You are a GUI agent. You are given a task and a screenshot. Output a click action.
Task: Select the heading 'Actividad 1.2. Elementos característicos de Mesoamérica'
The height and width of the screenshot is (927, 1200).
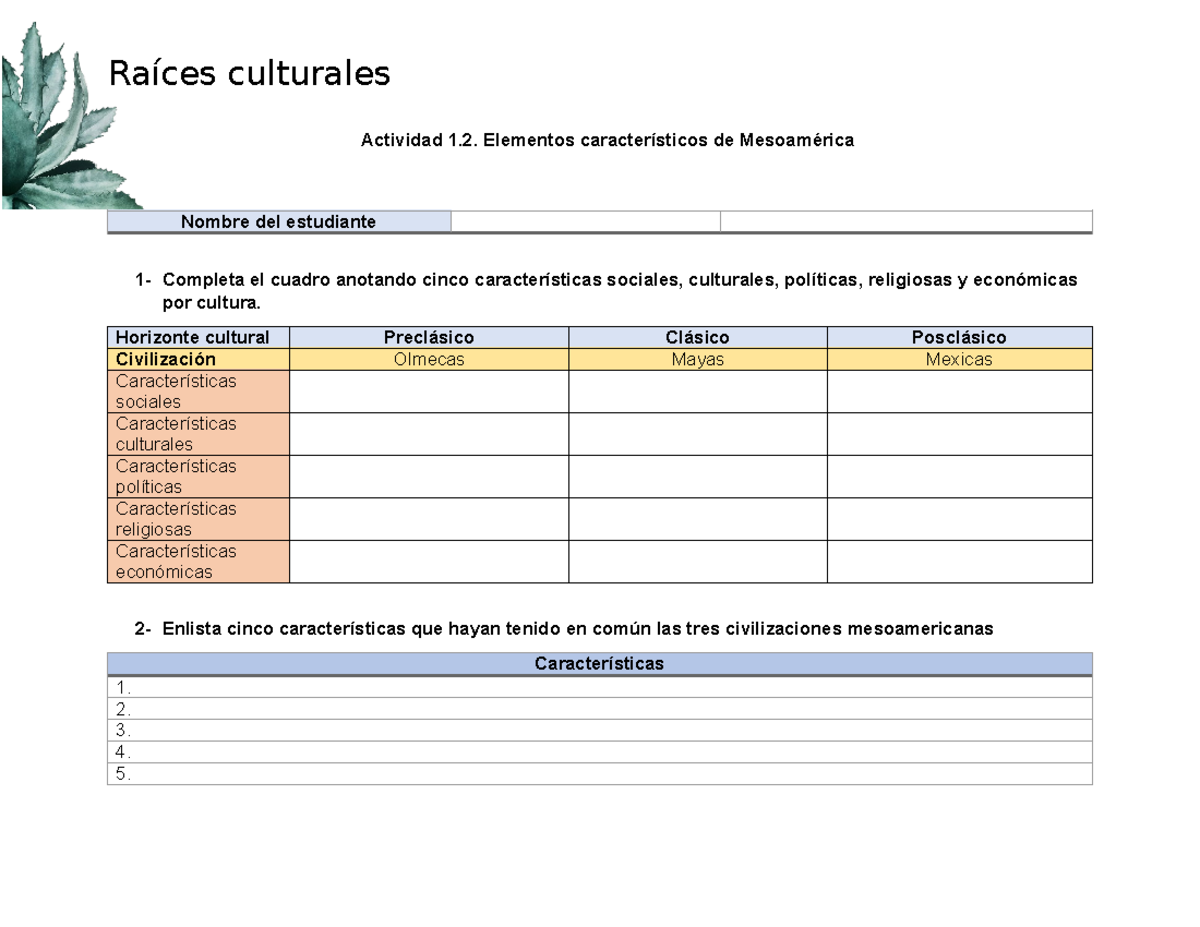[607, 141]
